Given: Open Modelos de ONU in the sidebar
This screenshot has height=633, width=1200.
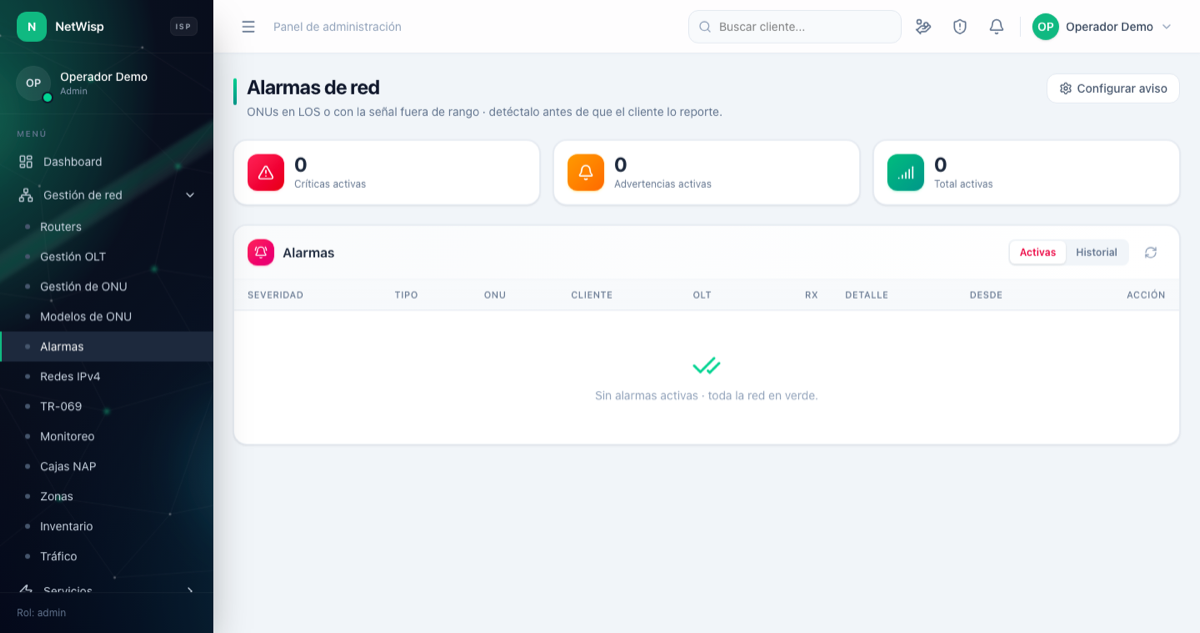Looking at the screenshot, I should pos(106,317).
